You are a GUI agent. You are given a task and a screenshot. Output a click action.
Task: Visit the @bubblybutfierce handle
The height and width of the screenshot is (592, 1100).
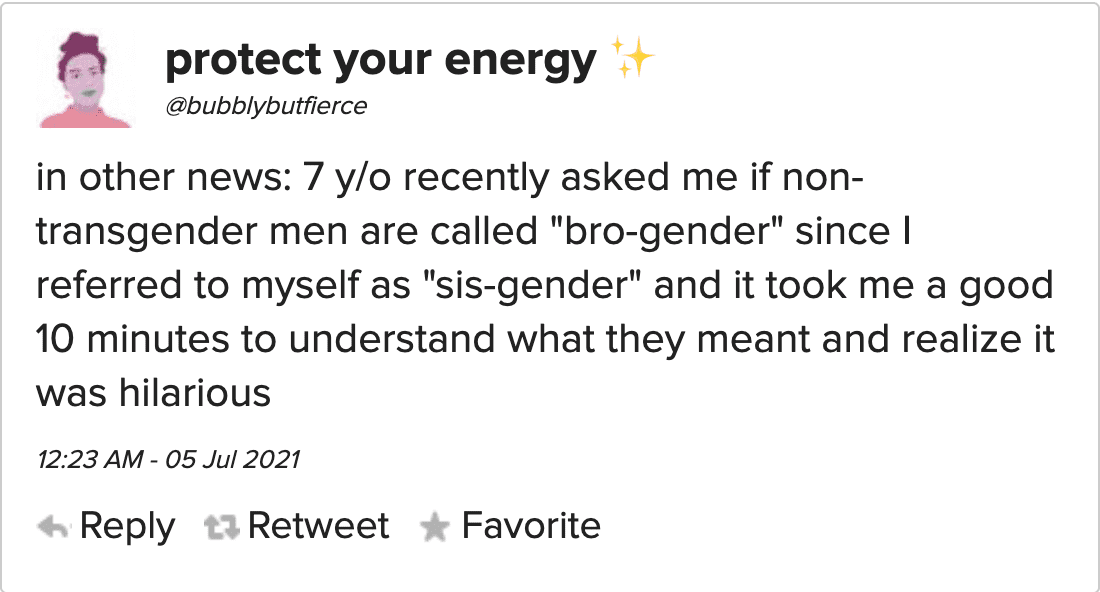click(266, 106)
